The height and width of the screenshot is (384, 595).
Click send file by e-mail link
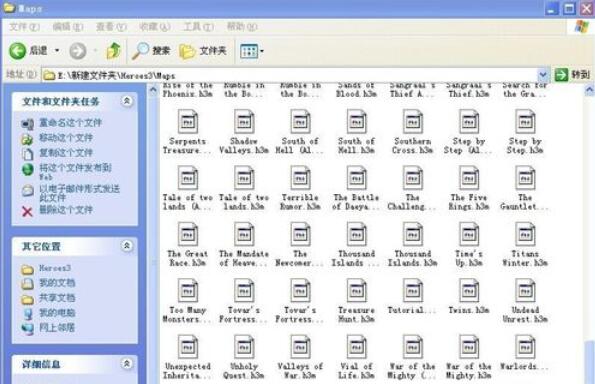point(79,193)
